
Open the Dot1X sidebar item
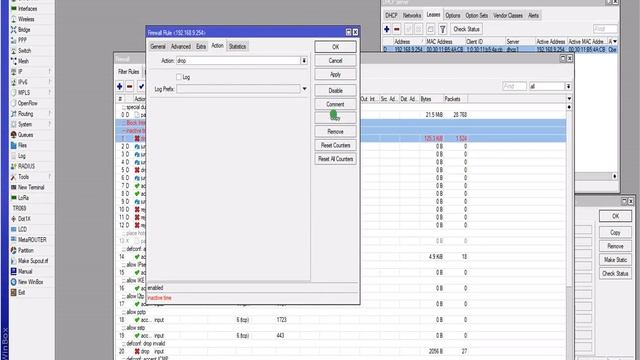pos(24,219)
